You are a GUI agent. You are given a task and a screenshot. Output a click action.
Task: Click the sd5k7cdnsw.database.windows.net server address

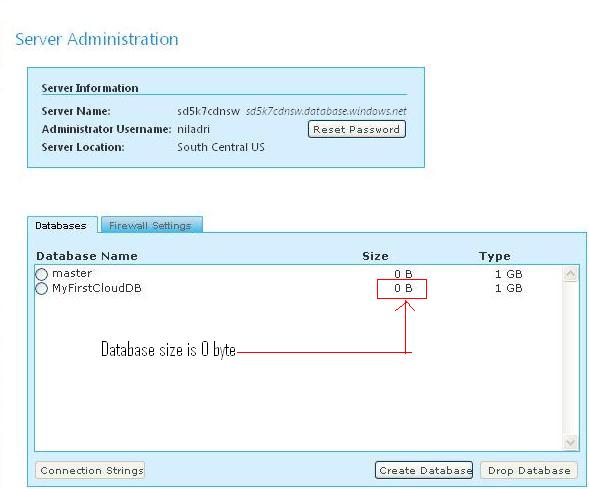click(326, 111)
